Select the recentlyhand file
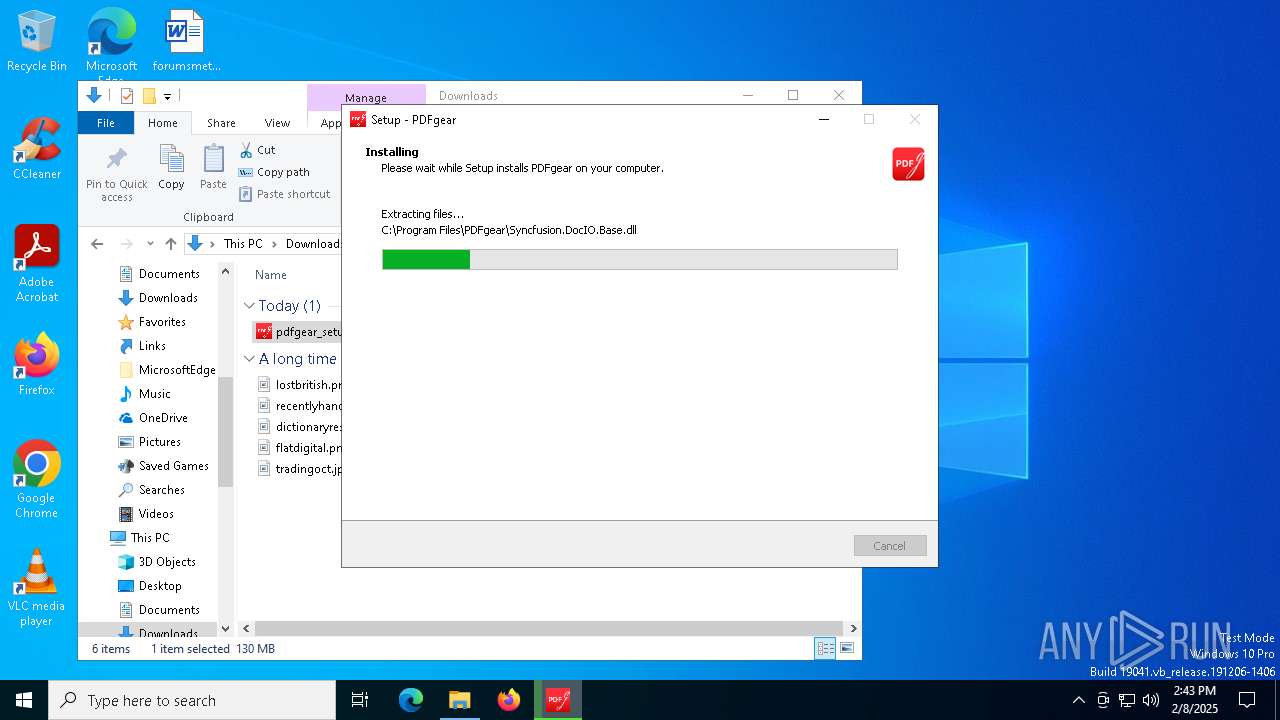Viewport: 1280px width, 720px height. [x=299, y=406]
